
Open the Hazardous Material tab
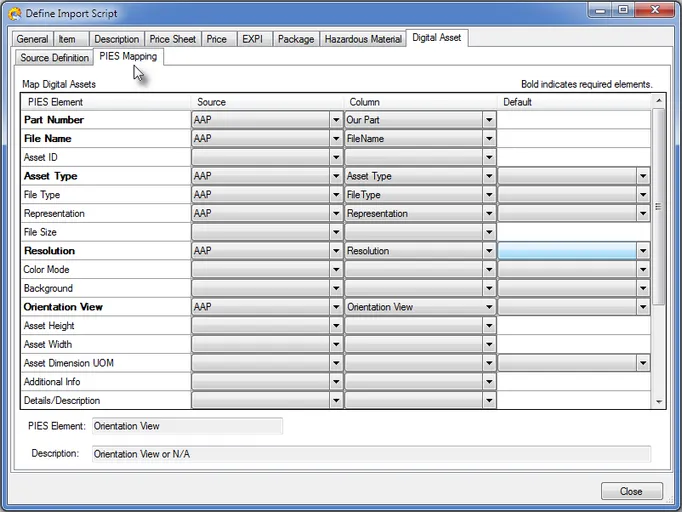[x=363, y=39]
